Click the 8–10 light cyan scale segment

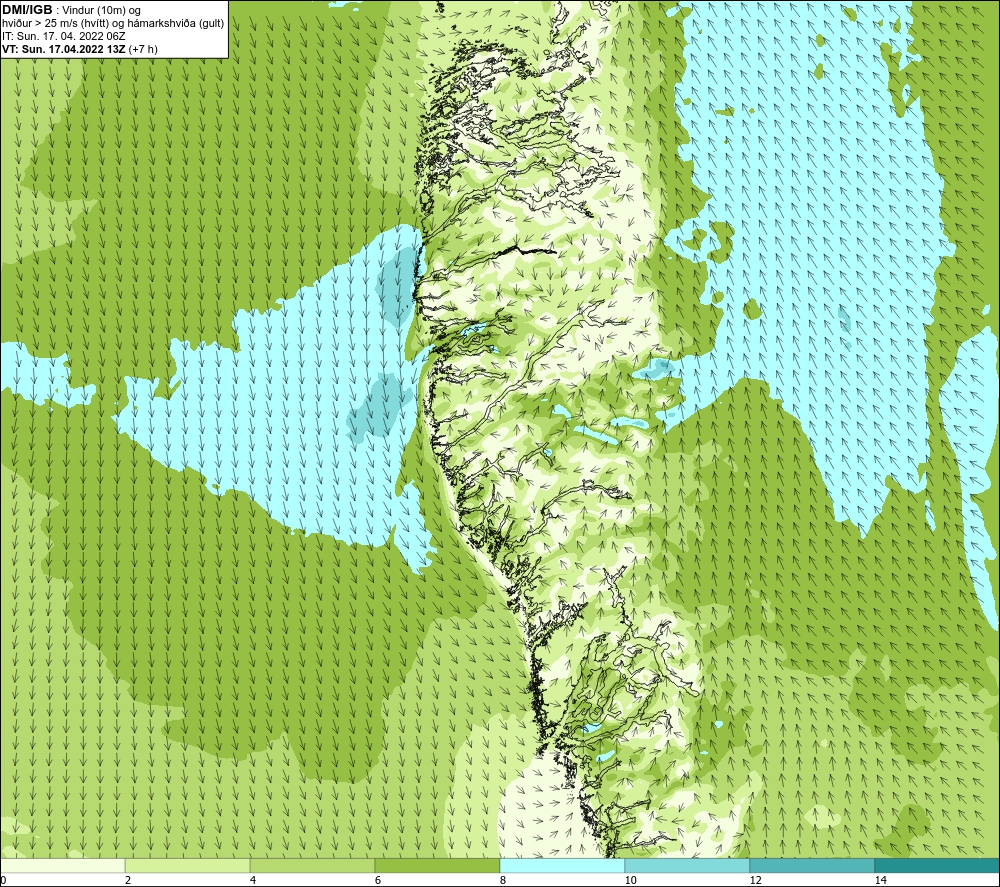(562, 866)
